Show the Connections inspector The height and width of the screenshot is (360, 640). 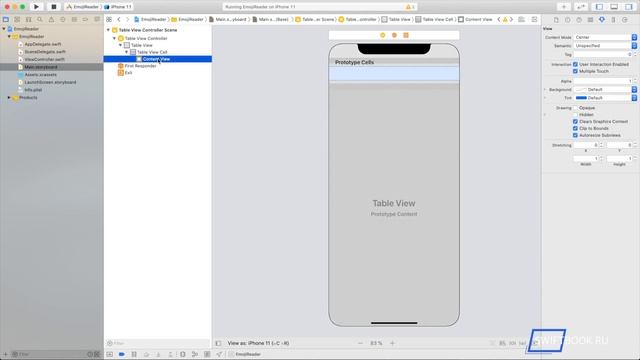click(624, 20)
